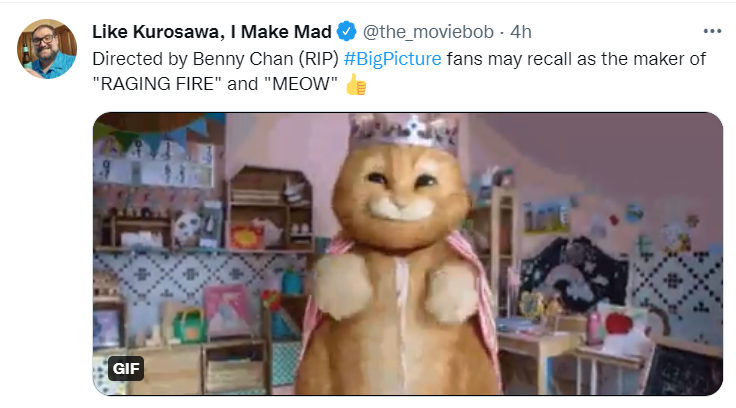Open the author's profile picture
Viewport: 736px width, 408px height.
coord(47,49)
